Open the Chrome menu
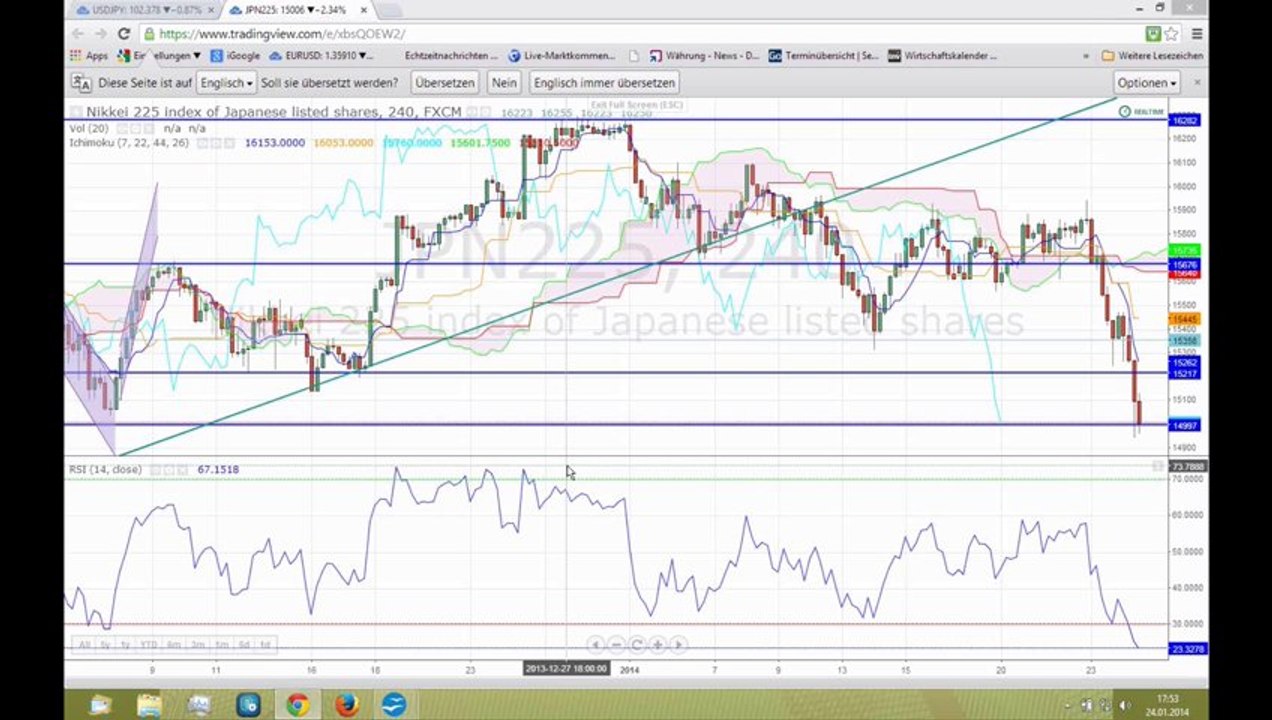This screenshot has height=720, width=1272. tap(1196, 33)
